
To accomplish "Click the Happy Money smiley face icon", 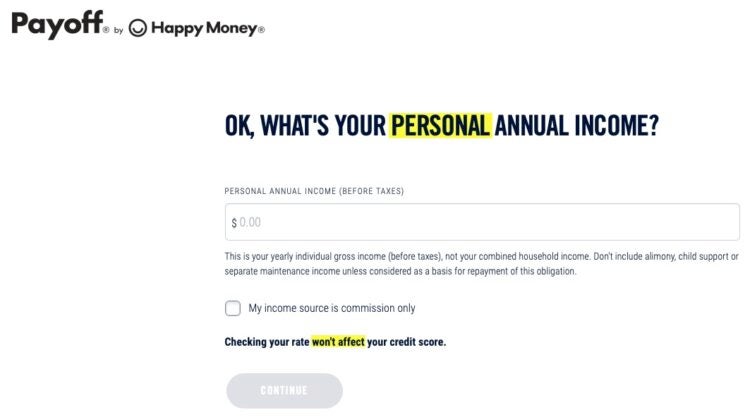I will [138, 28].
